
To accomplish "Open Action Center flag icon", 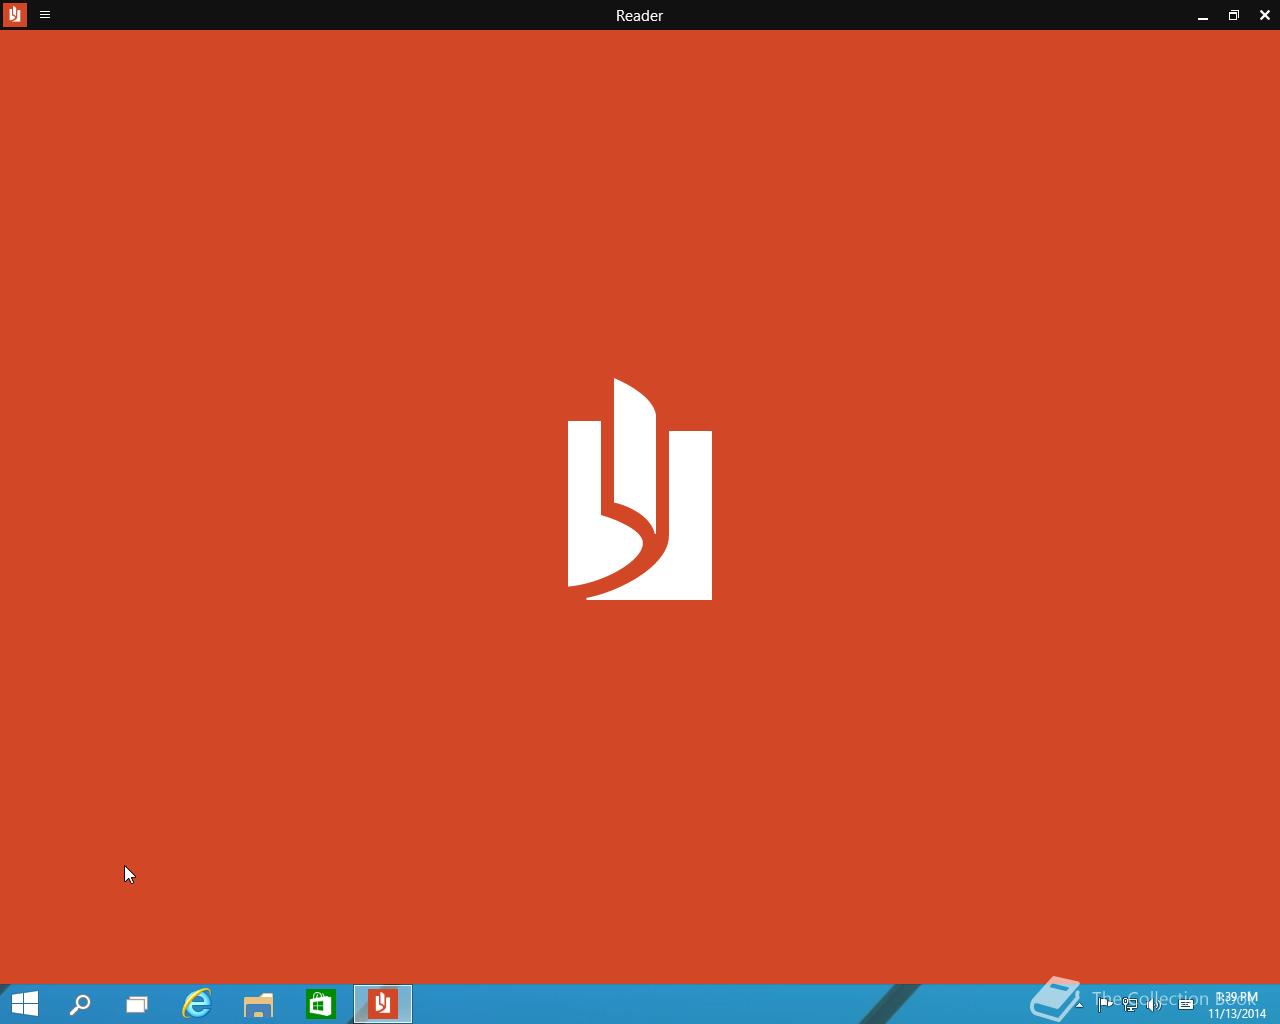I will coord(1105,1005).
